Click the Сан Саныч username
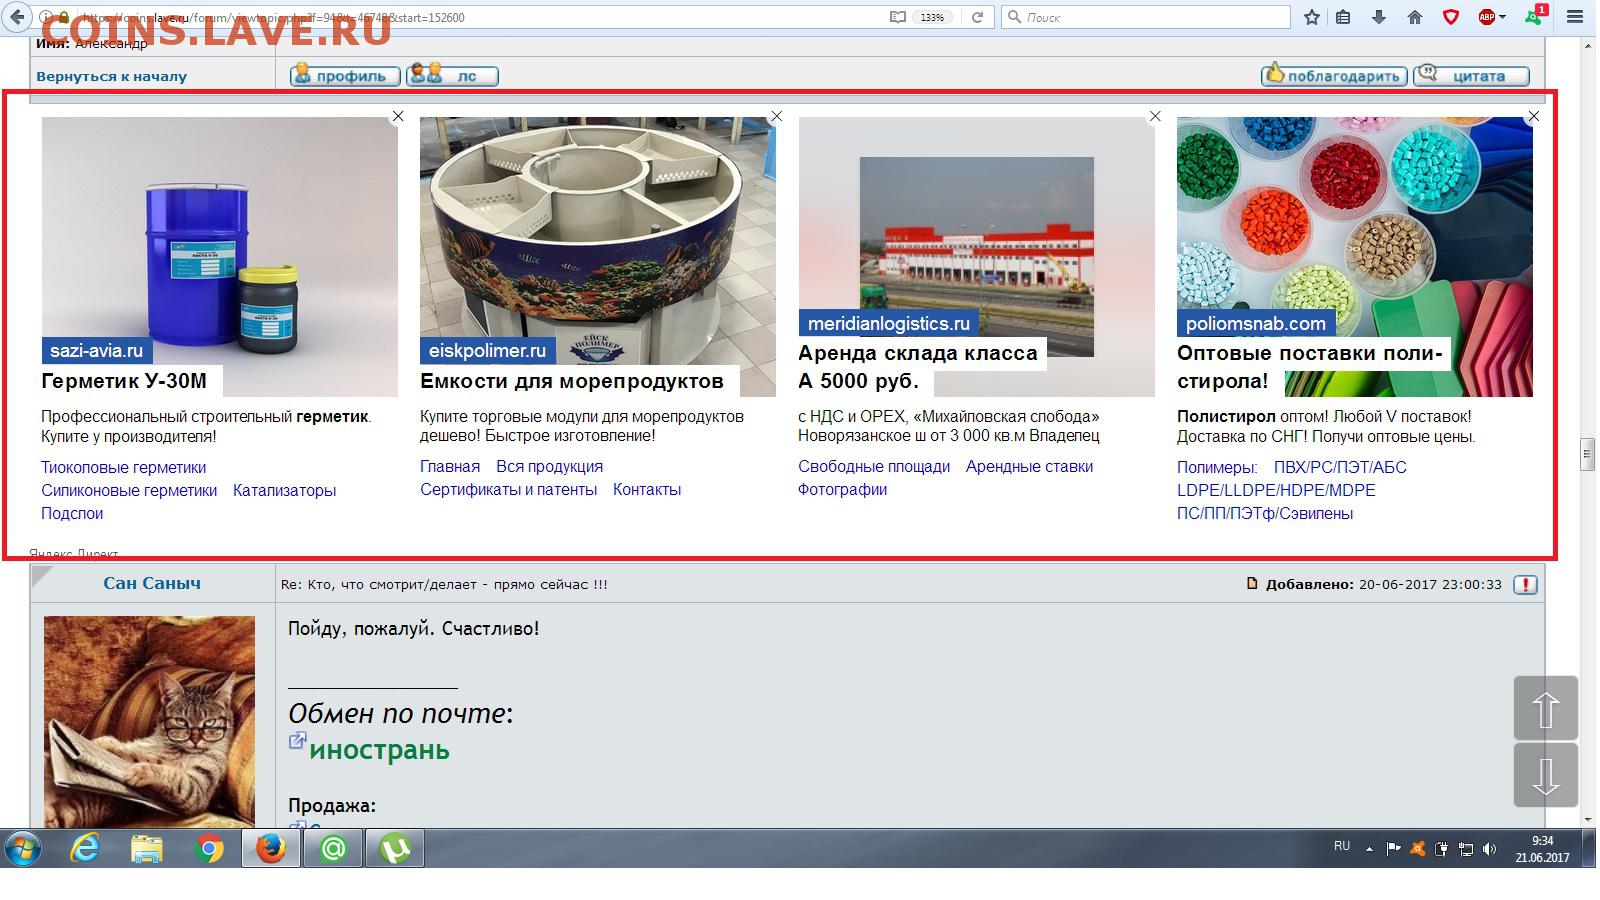 152,583
